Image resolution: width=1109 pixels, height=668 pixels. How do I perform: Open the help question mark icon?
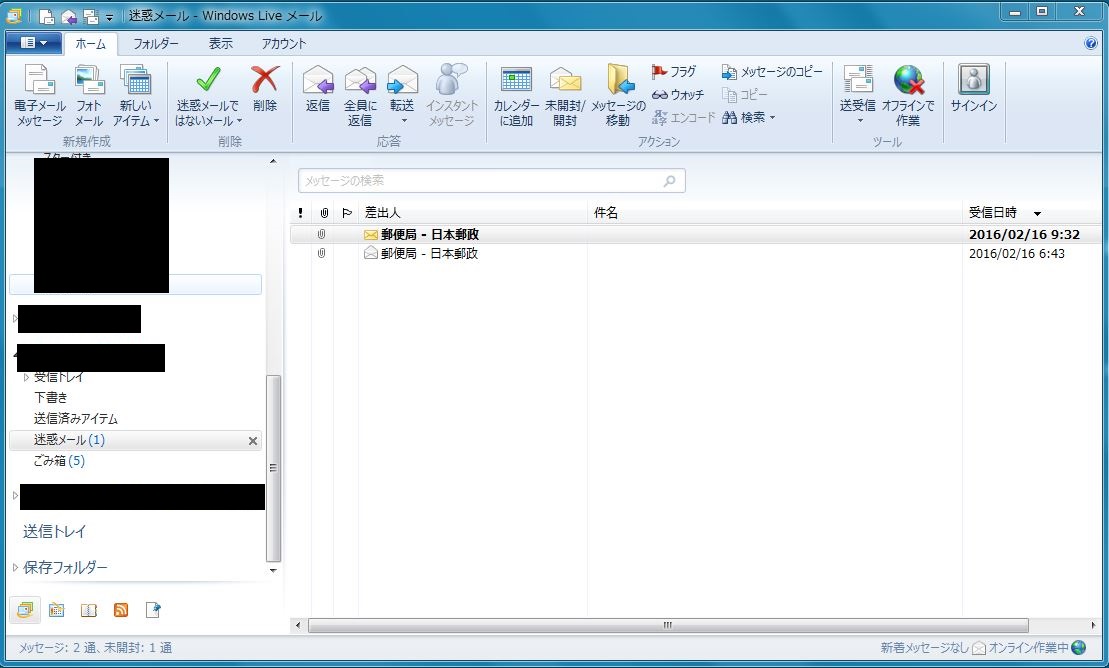click(1091, 43)
